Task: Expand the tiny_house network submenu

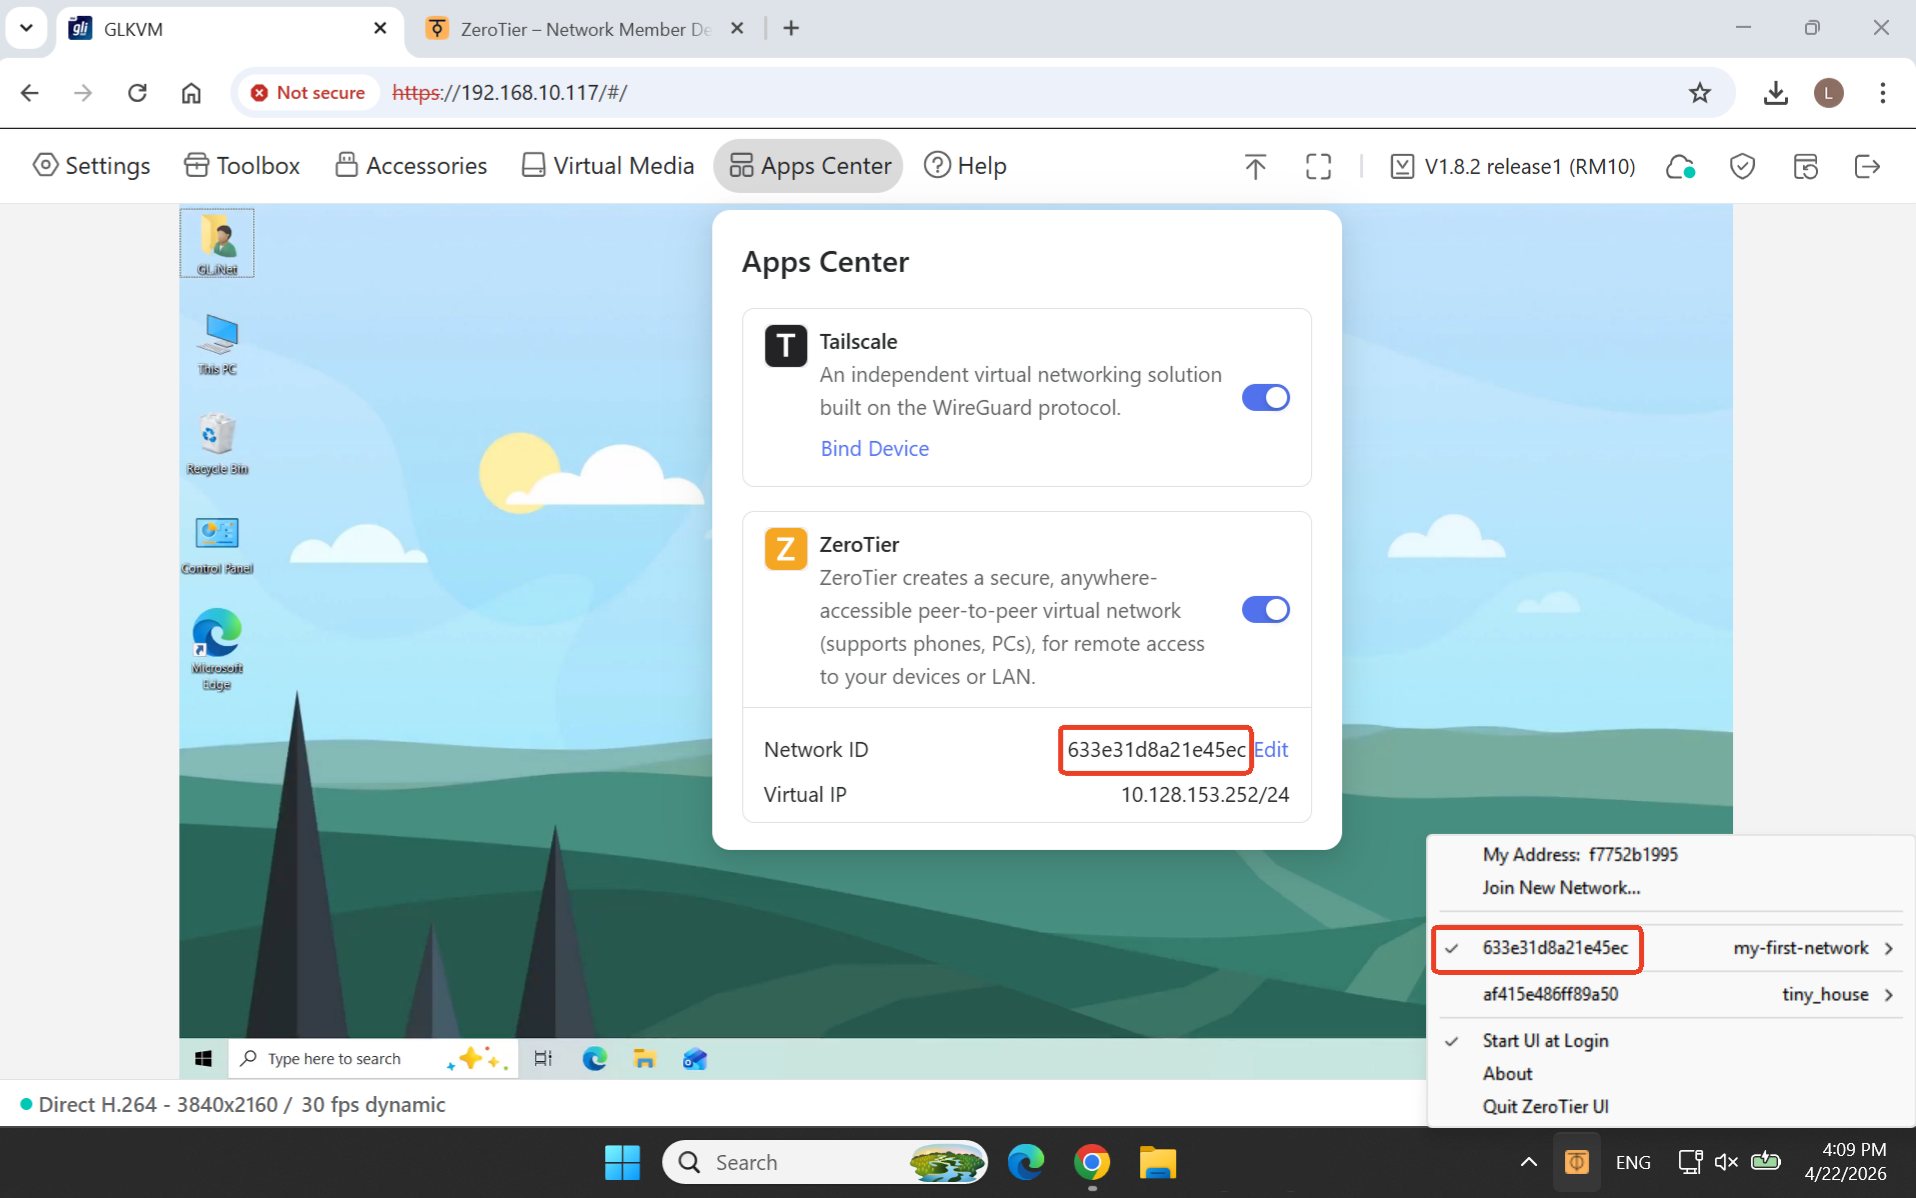Action: click(1888, 995)
